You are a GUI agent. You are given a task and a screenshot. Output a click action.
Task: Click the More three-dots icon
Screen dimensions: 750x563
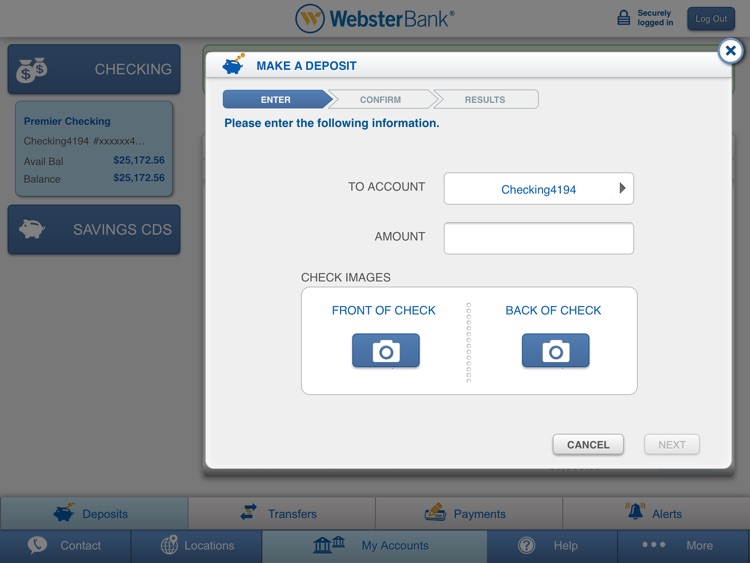pyautogui.click(x=653, y=544)
